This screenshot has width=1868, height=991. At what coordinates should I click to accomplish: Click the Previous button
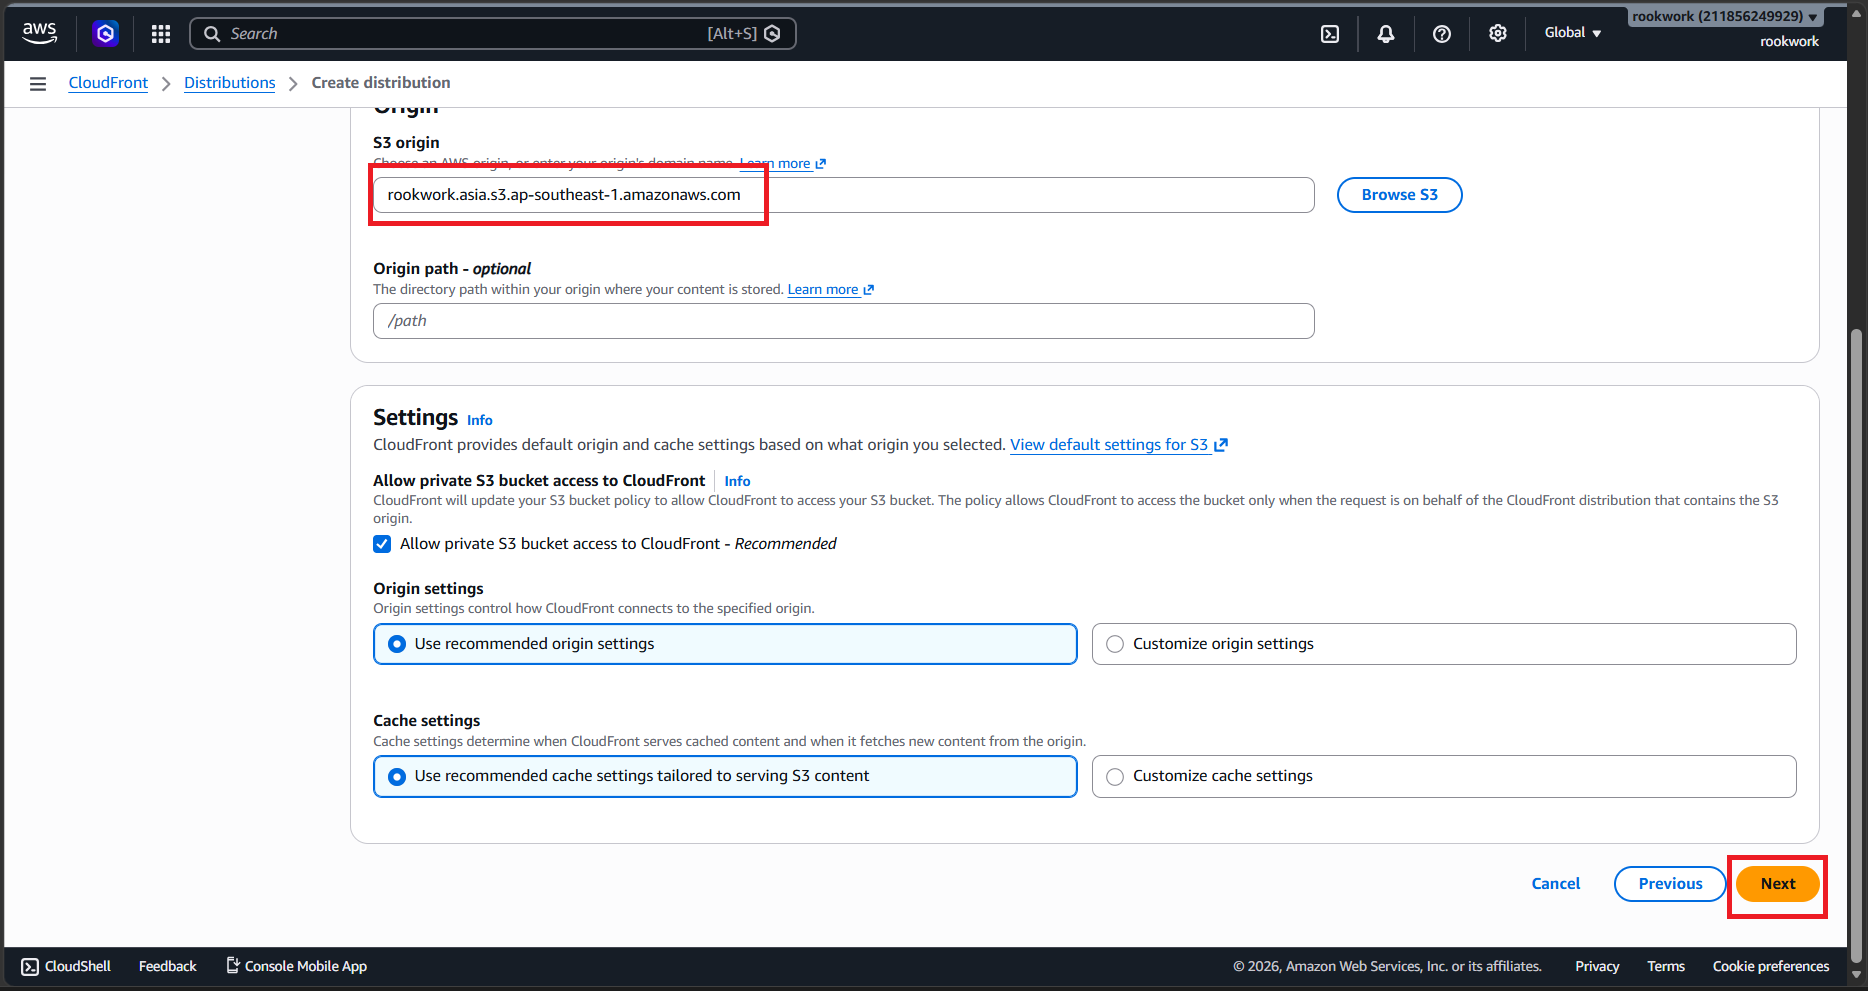tap(1670, 884)
